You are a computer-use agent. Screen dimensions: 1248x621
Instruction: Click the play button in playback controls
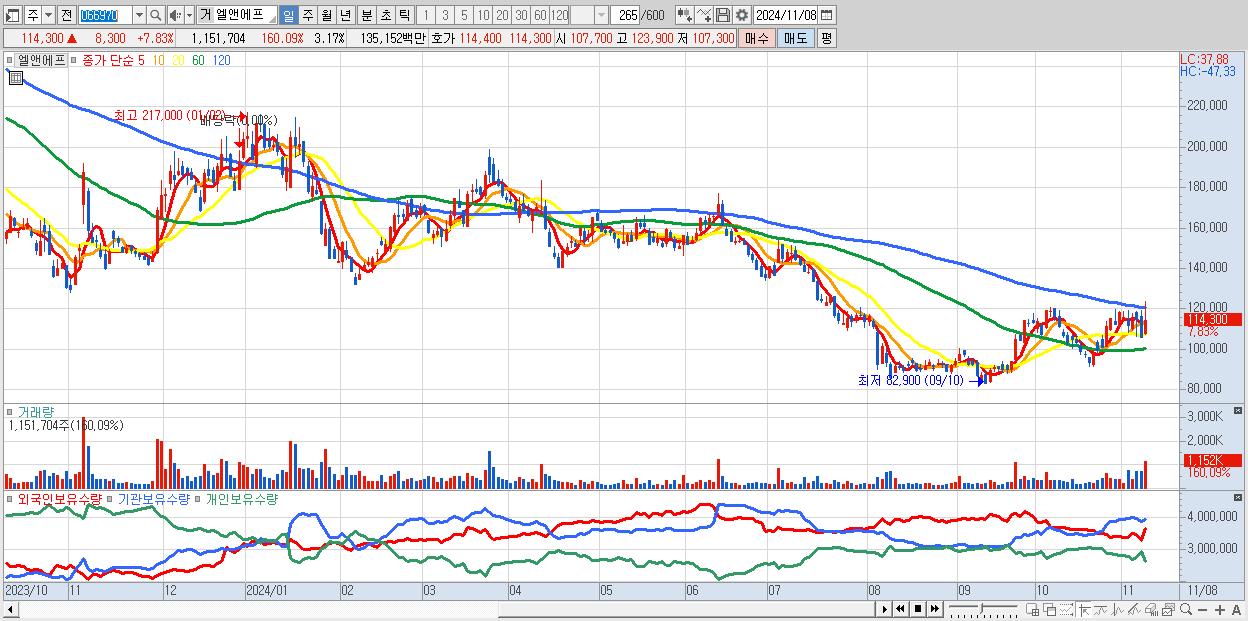click(x=885, y=609)
